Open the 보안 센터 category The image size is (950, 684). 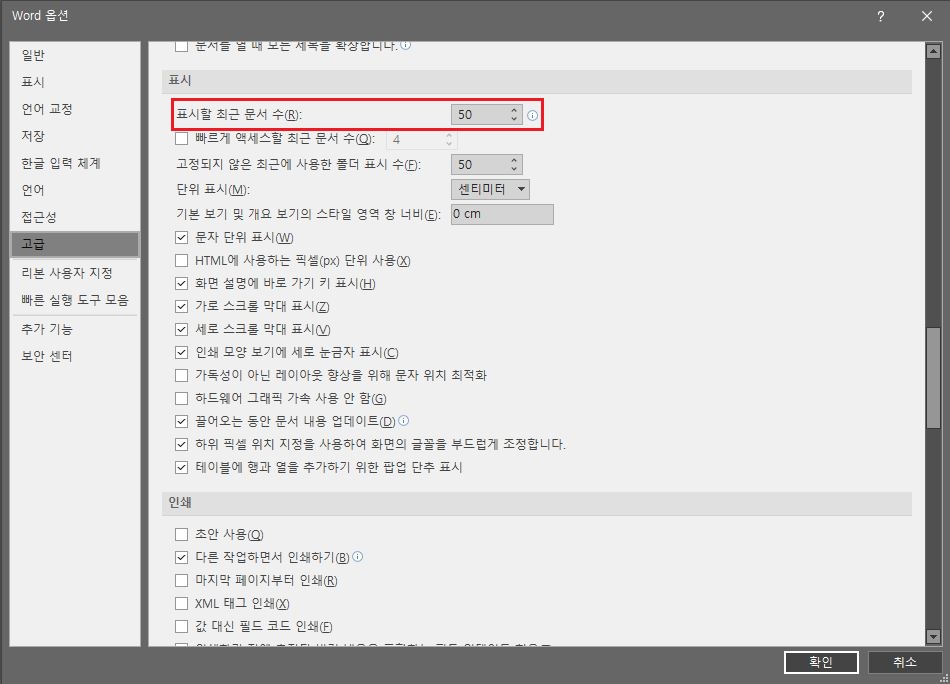(x=75, y=356)
